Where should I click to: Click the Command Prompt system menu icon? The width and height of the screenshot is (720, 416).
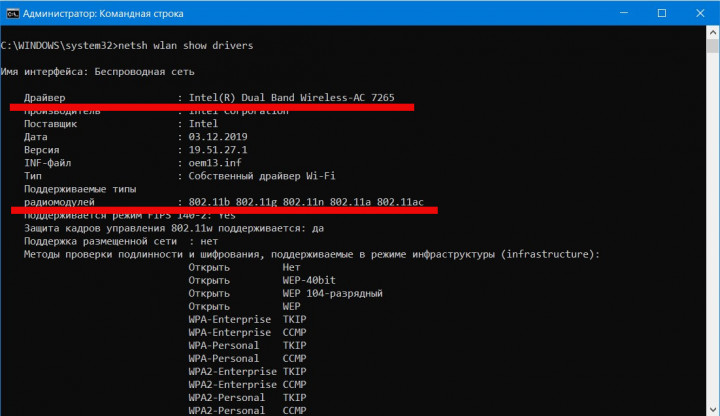(x=12, y=13)
